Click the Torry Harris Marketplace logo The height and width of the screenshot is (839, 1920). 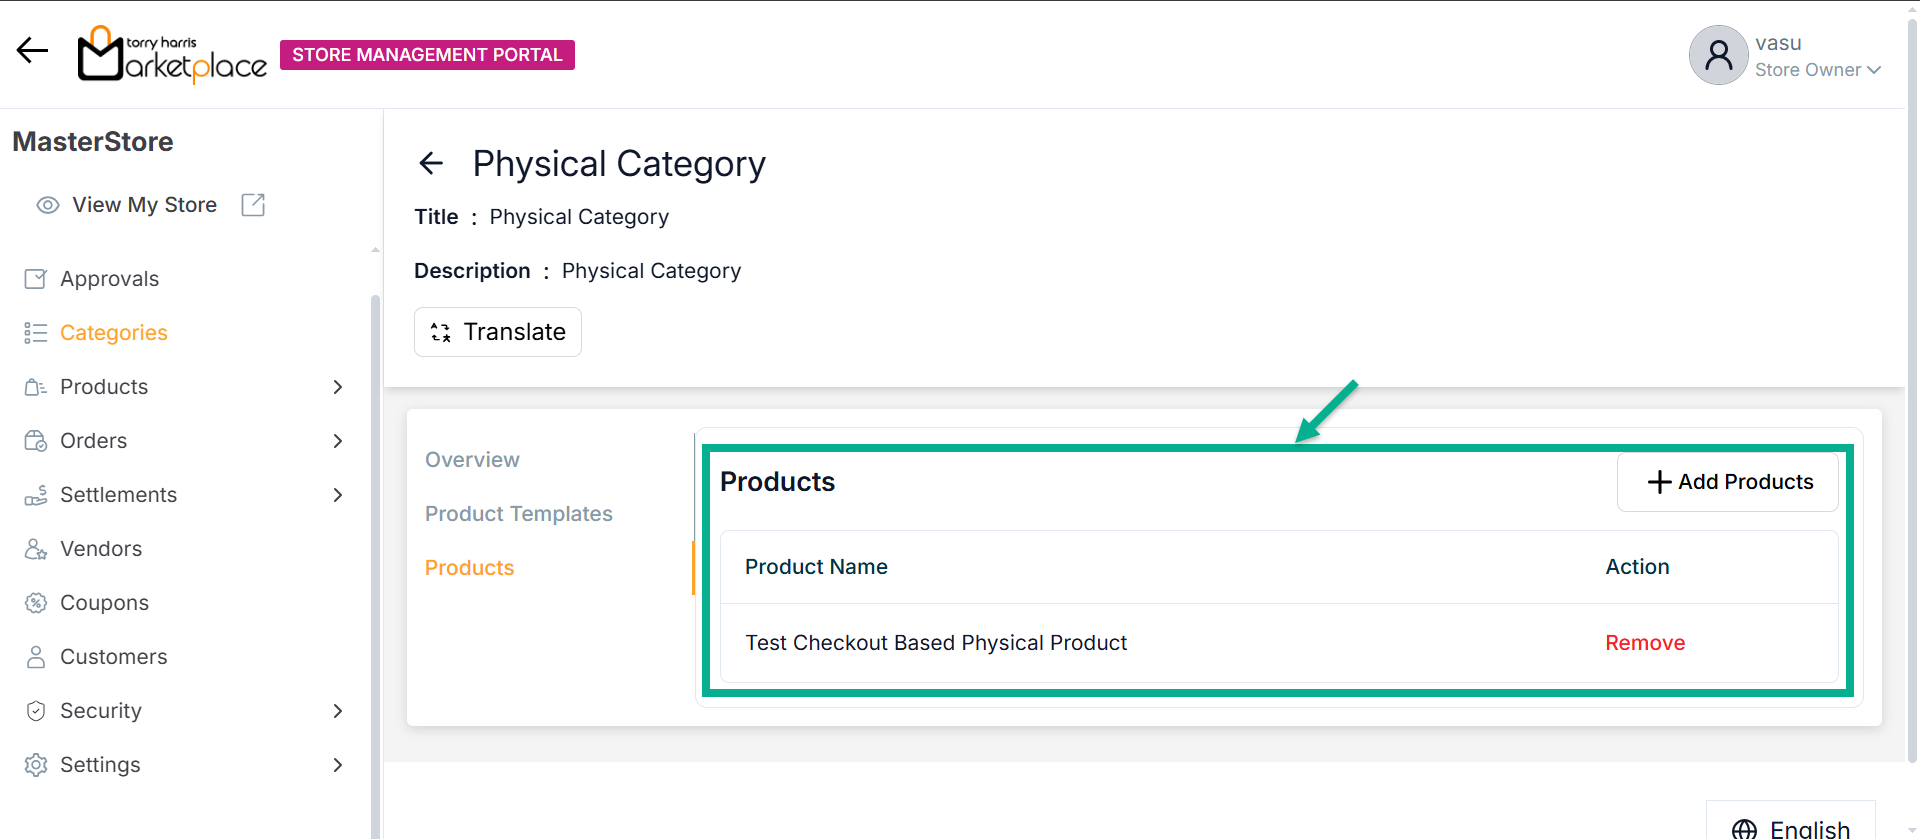tap(172, 54)
